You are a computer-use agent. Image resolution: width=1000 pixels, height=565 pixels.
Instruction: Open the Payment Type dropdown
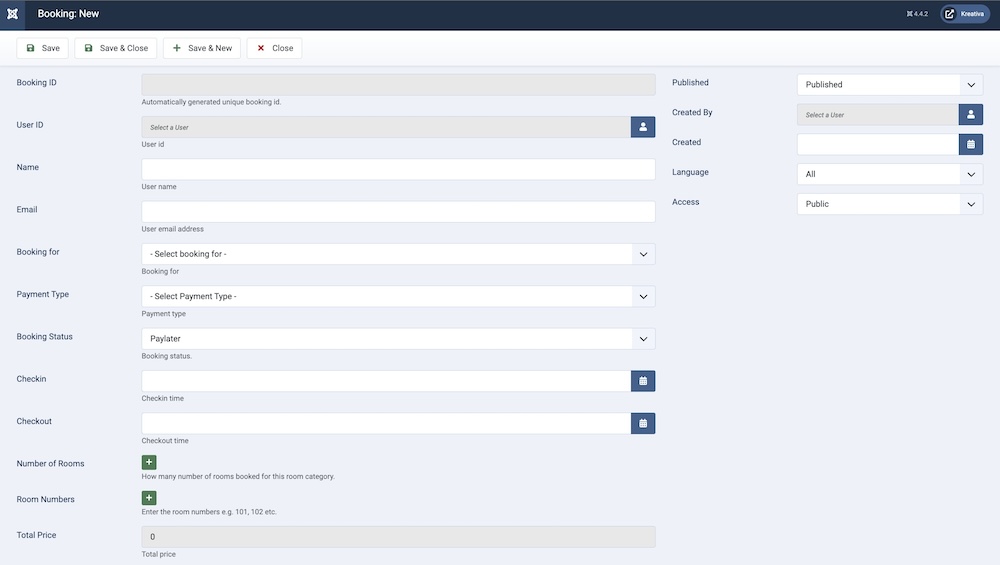pos(398,296)
